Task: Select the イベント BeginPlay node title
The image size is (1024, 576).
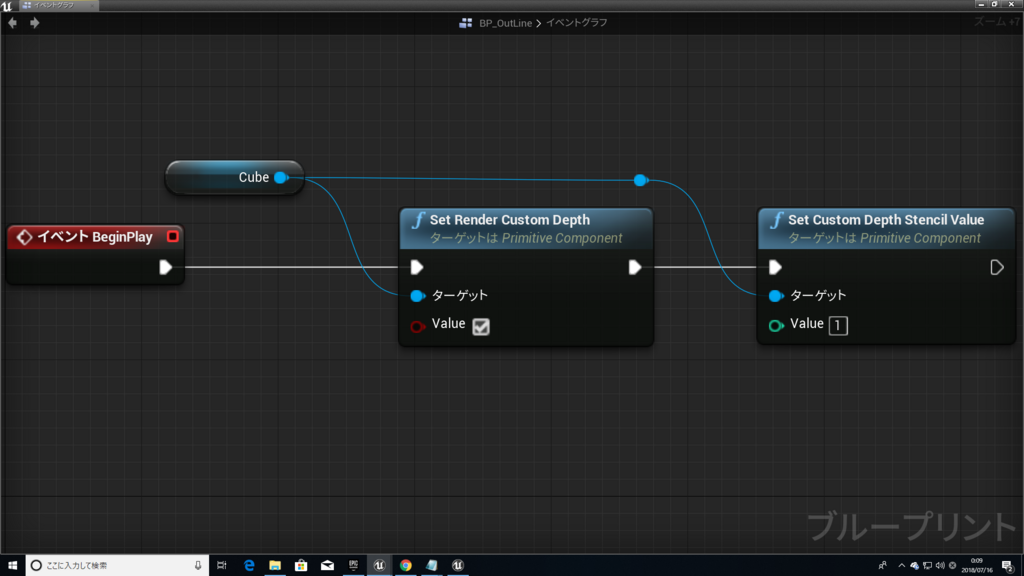Action: tap(95, 236)
